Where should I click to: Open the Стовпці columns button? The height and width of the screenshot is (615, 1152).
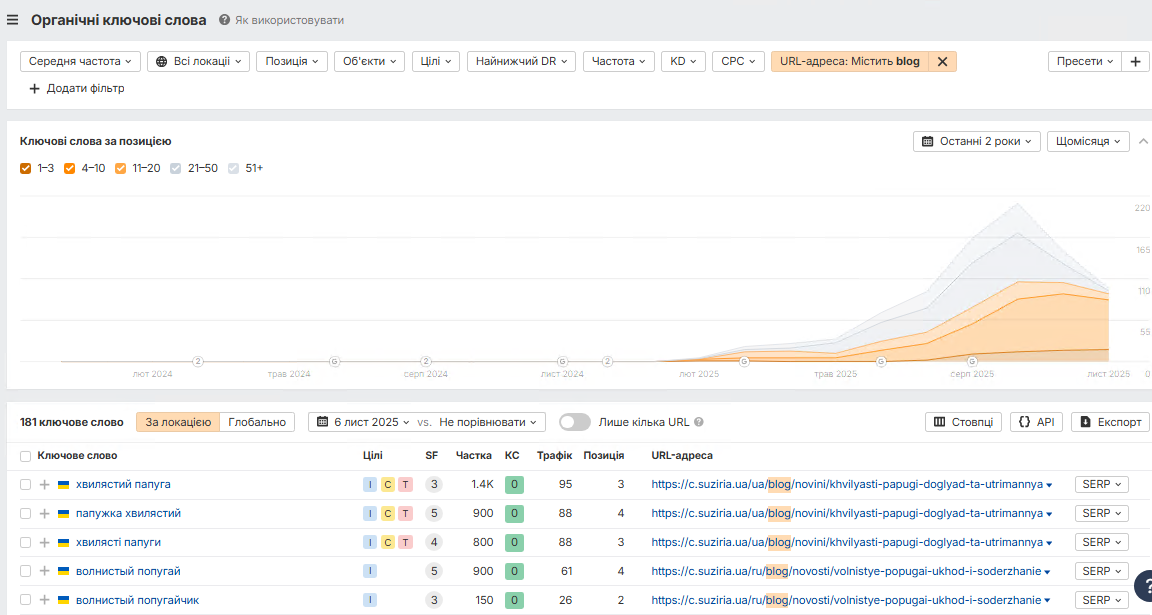963,422
